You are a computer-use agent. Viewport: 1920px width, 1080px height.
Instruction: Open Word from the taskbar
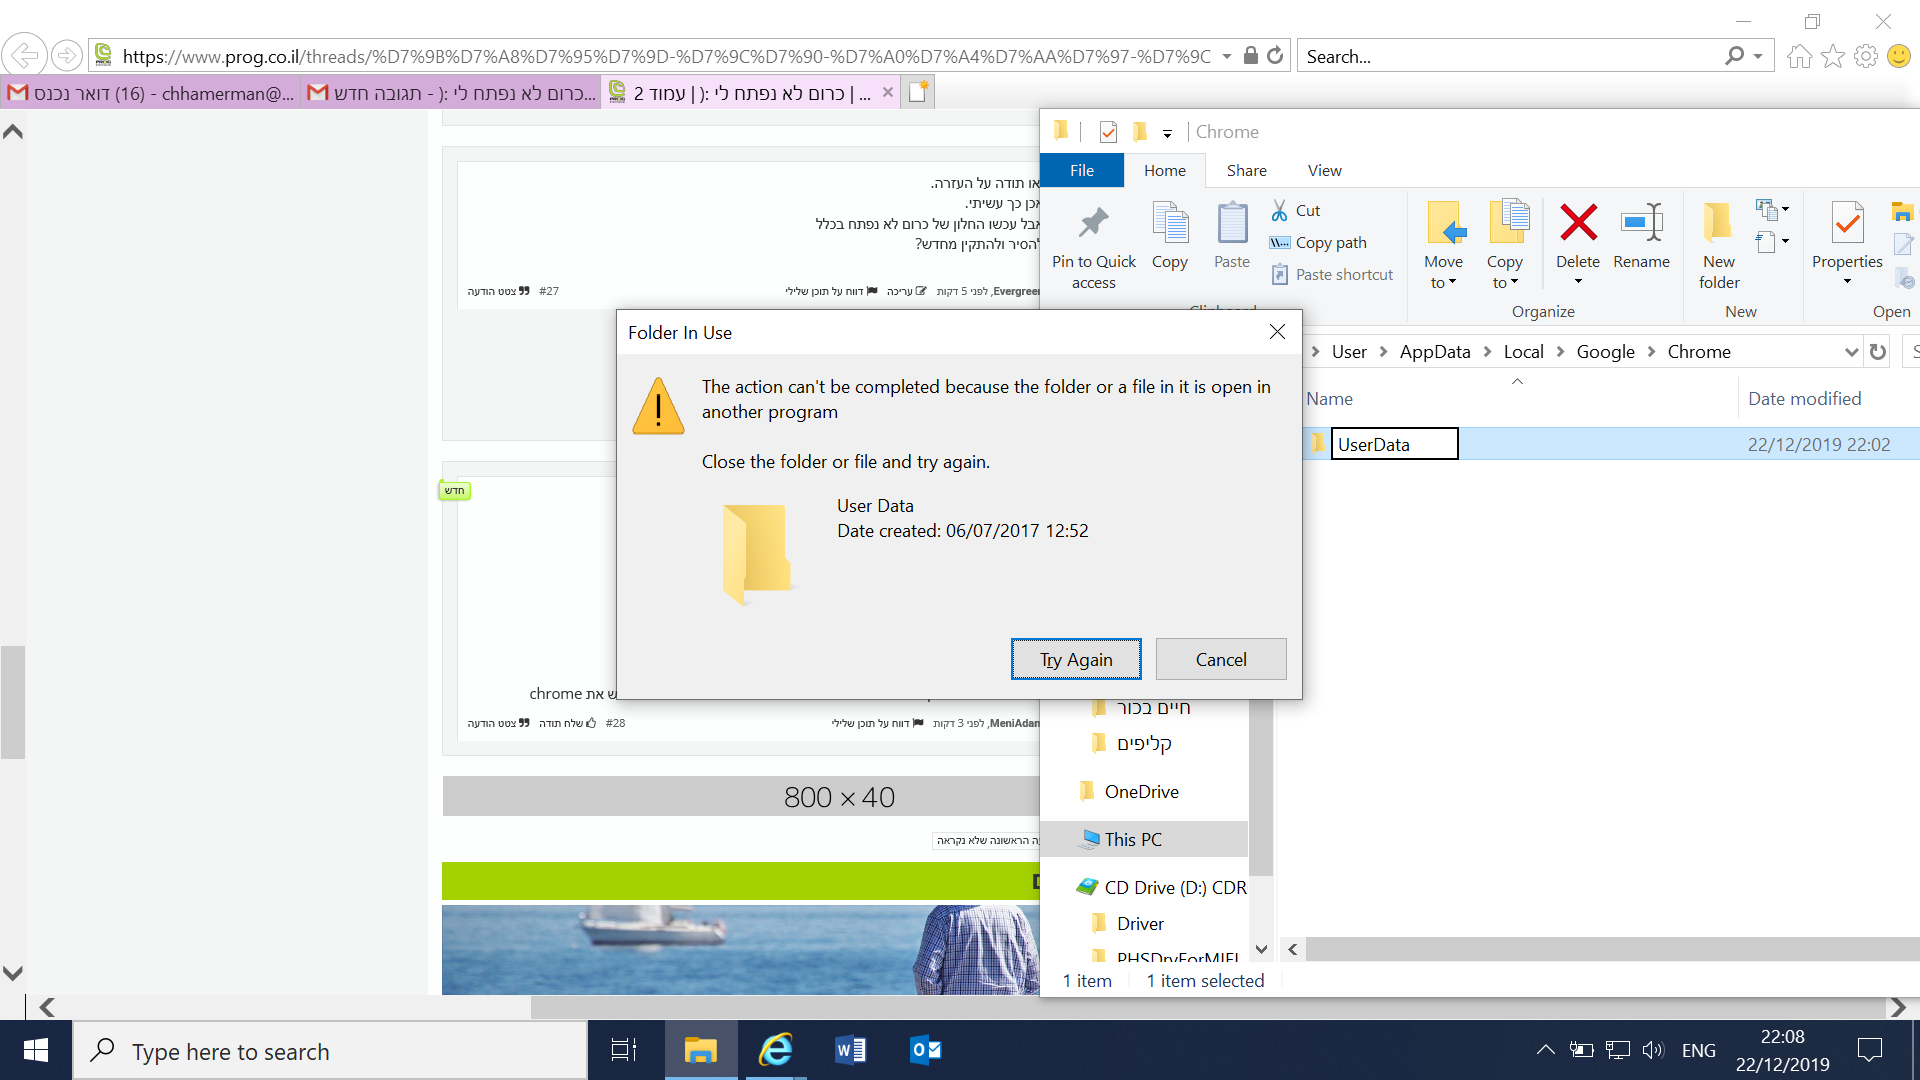coord(850,1050)
